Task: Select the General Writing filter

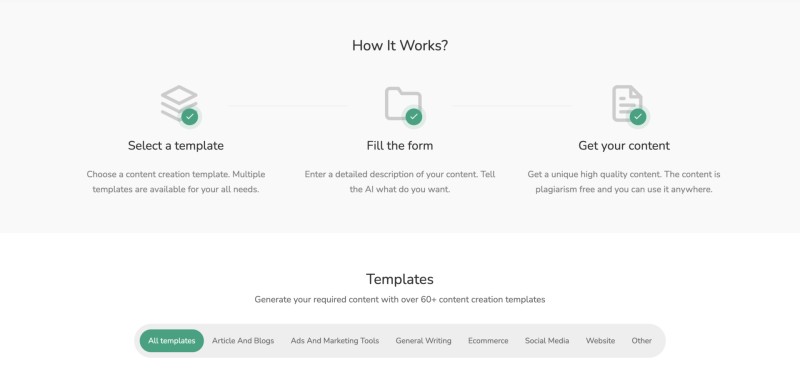Action: tap(423, 340)
